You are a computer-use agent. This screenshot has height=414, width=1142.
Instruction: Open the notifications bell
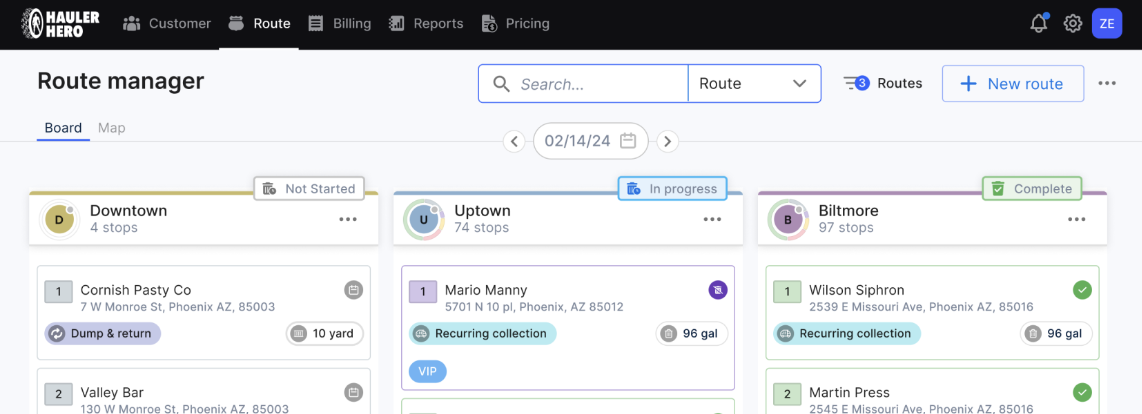(1039, 23)
